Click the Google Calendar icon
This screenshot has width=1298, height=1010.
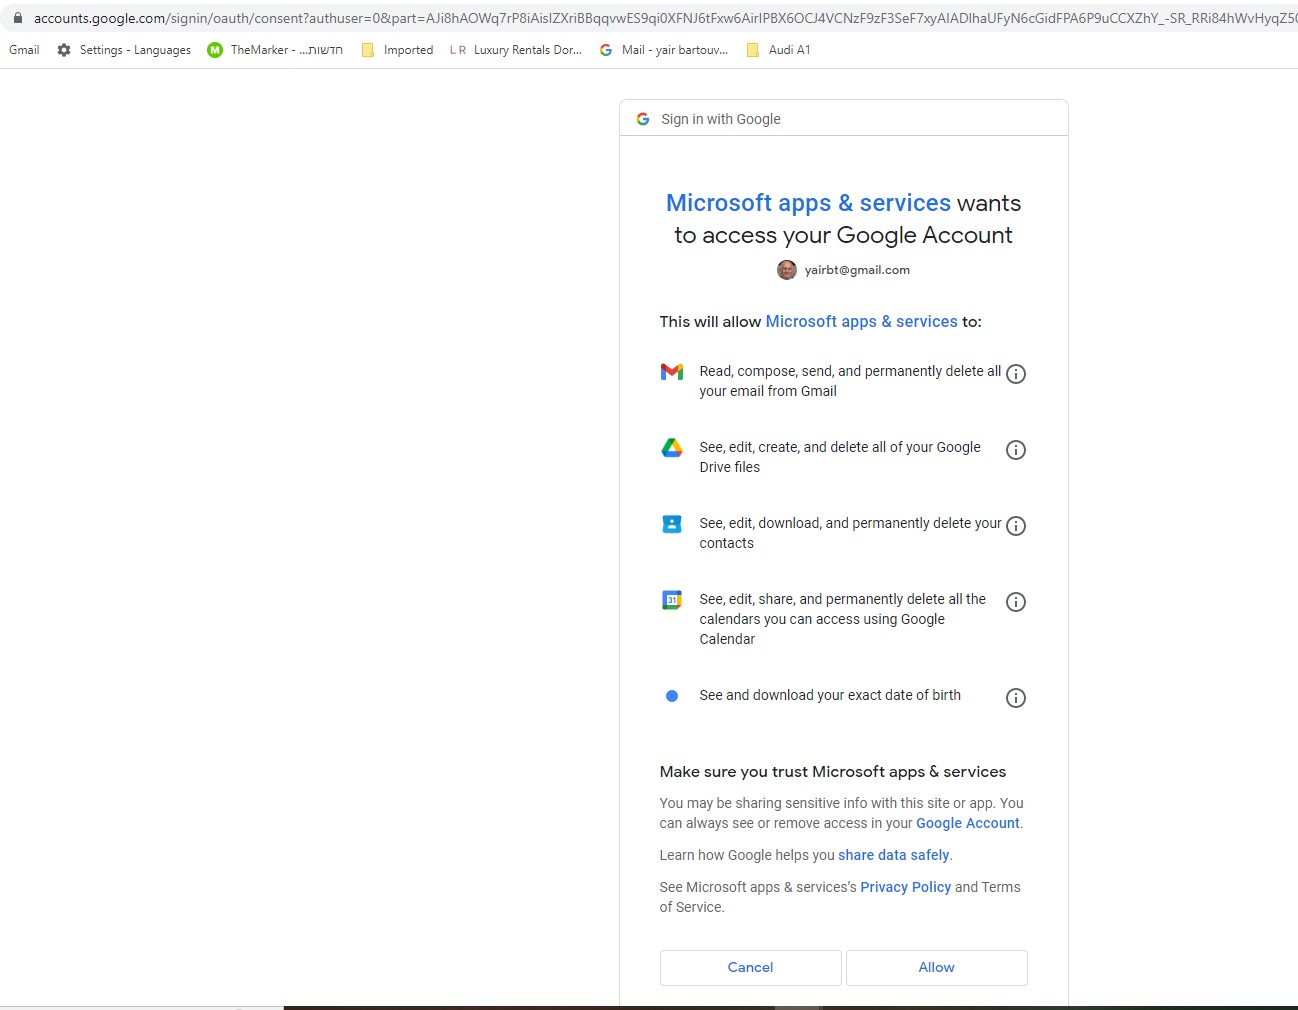(x=672, y=600)
